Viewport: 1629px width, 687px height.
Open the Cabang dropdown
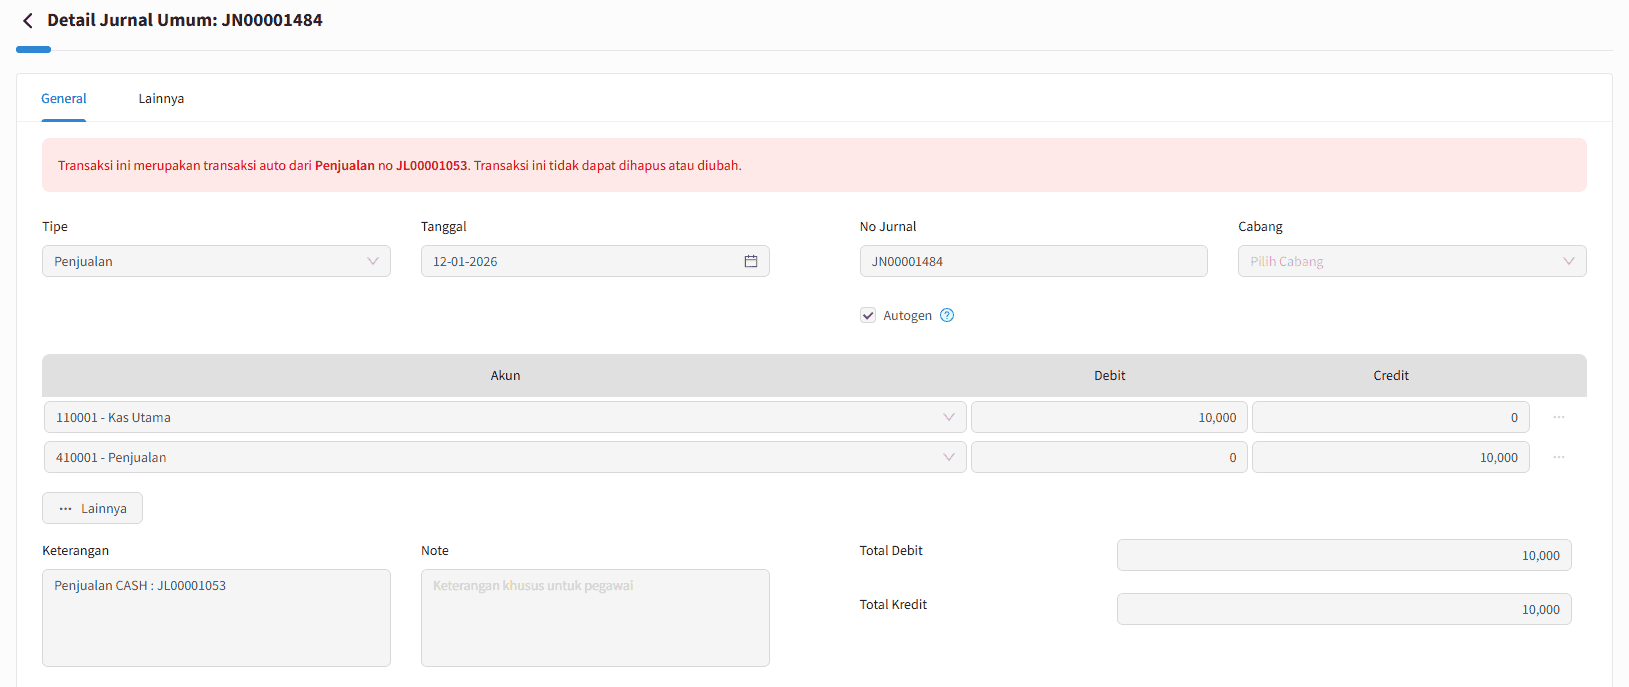click(x=1411, y=261)
